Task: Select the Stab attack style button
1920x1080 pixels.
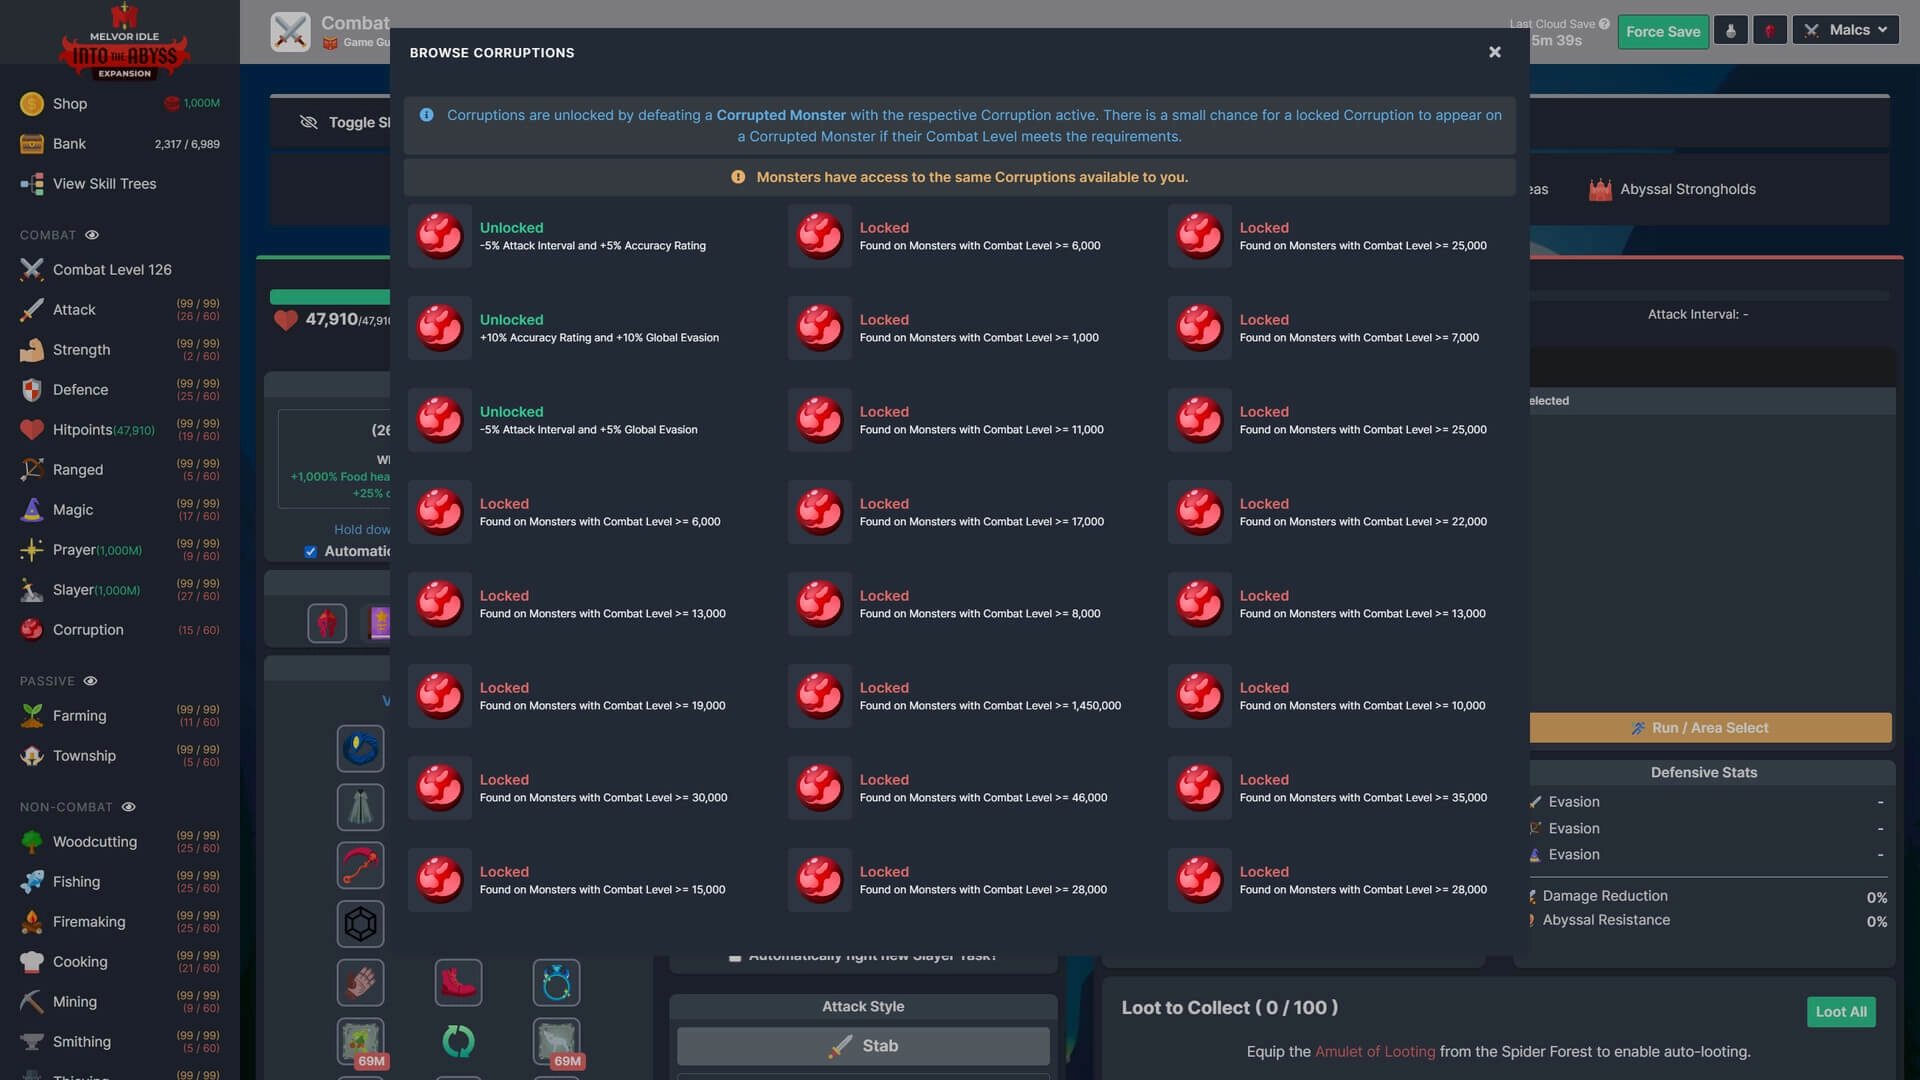Action: click(862, 1046)
